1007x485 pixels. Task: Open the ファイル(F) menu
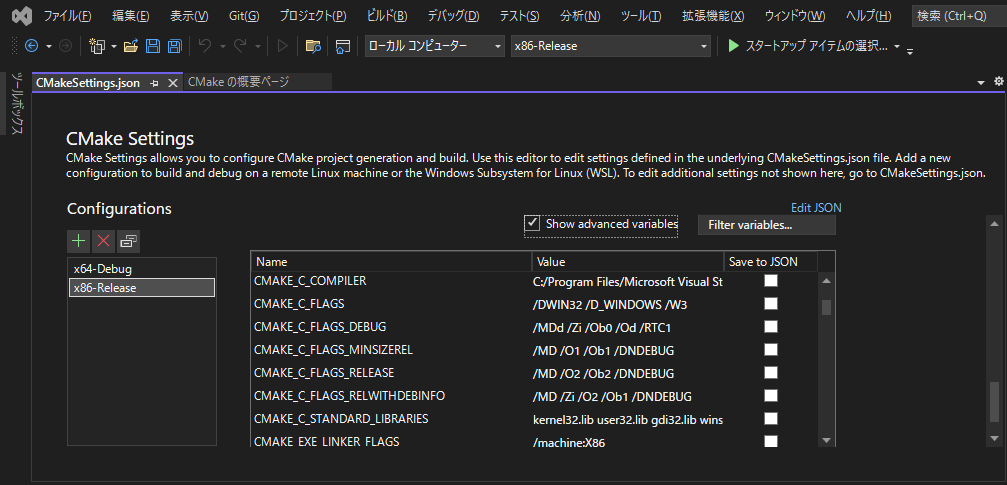(67, 16)
